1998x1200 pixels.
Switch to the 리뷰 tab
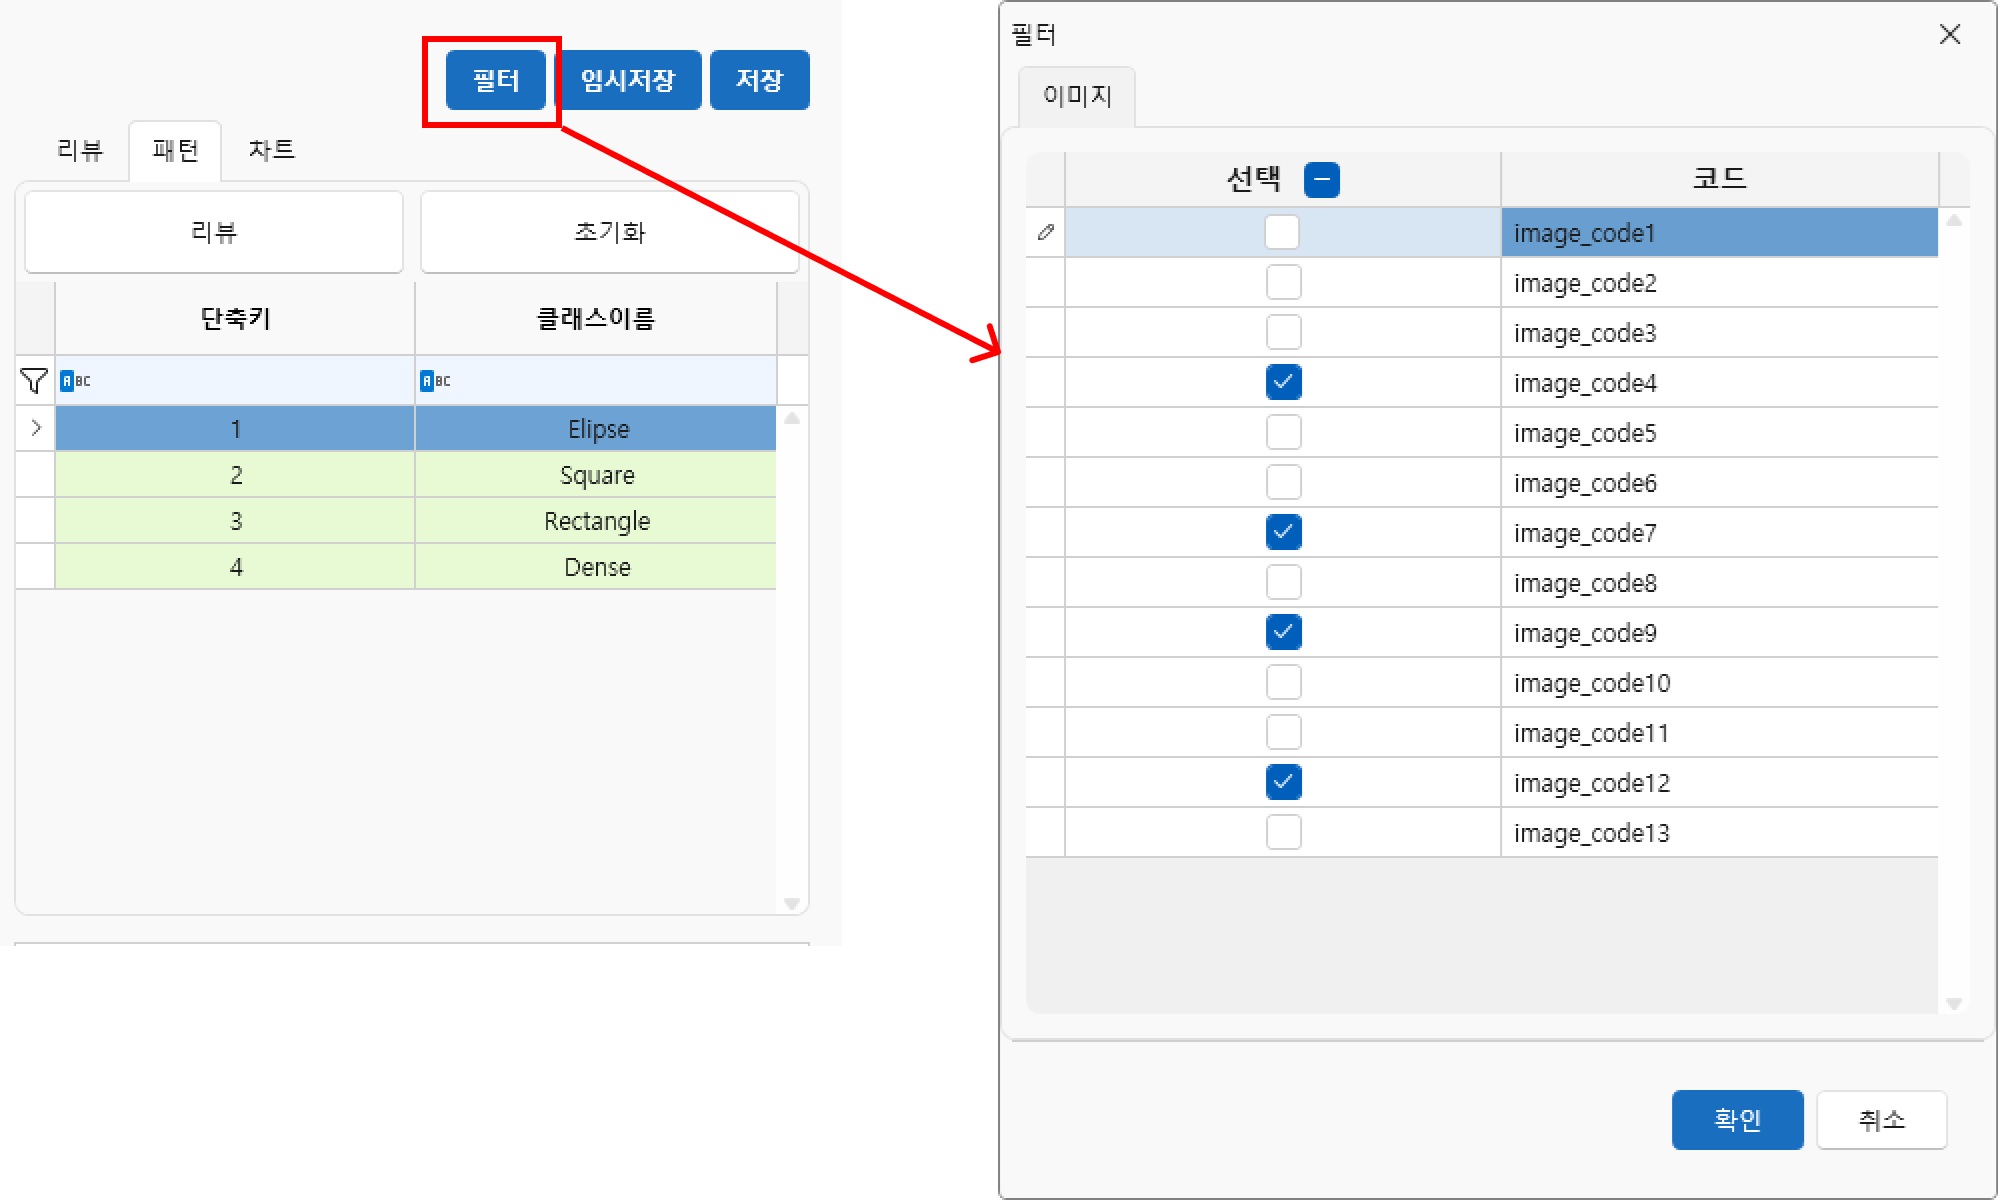point(80,150)
